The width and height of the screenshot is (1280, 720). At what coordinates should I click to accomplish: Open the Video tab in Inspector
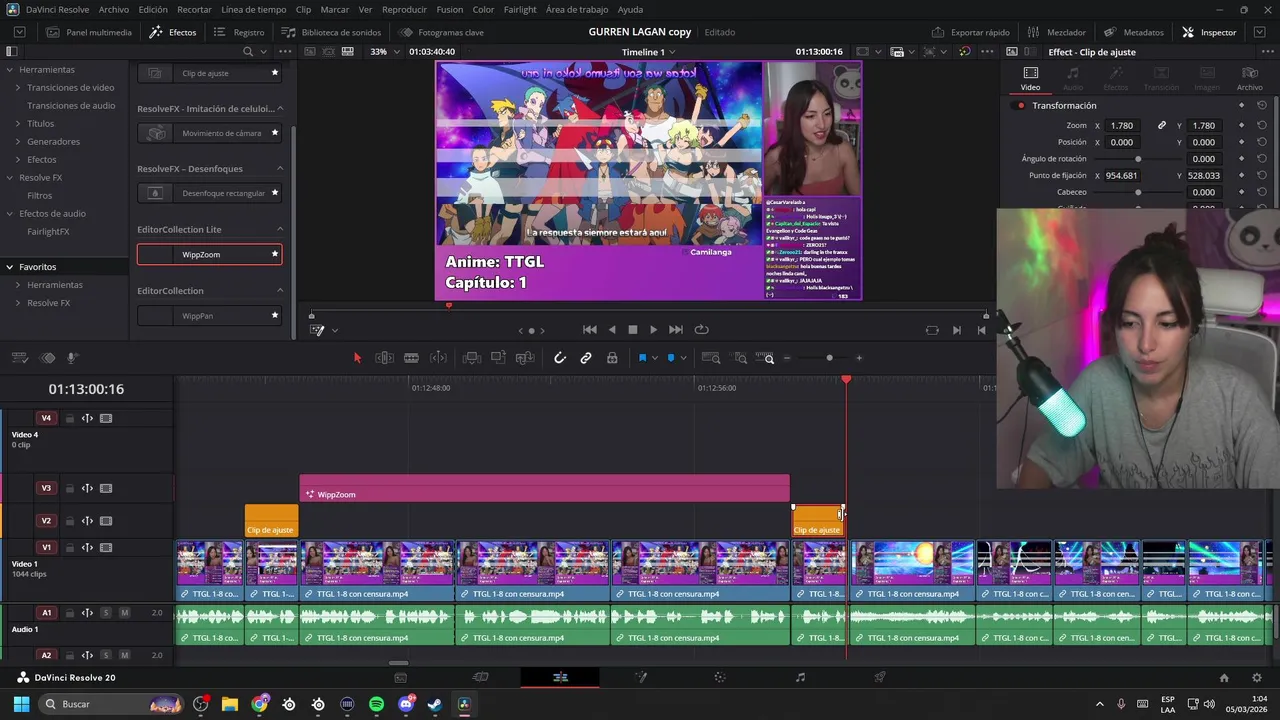1030,78
